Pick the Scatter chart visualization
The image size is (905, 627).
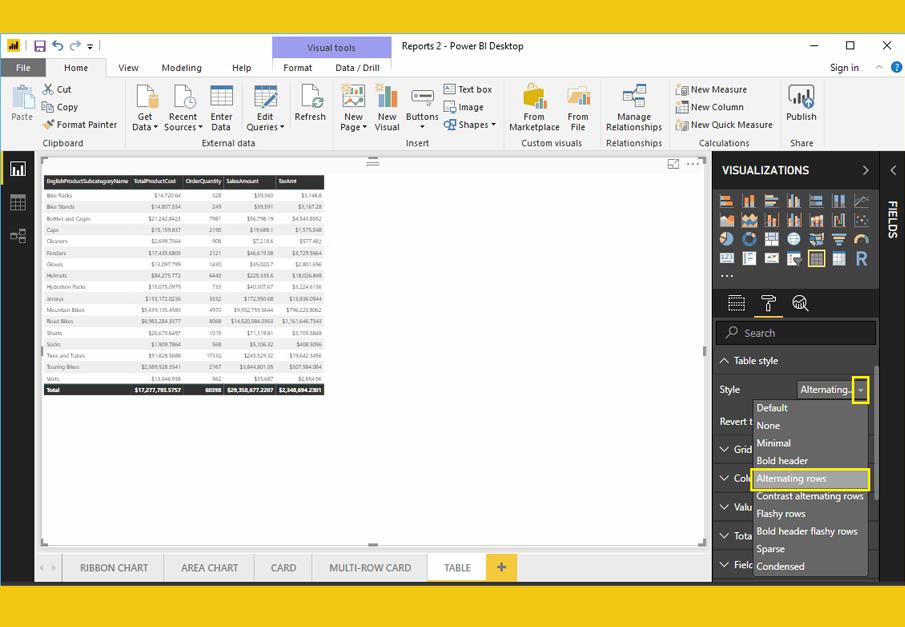pyautogui.click(x=861, y=220)
